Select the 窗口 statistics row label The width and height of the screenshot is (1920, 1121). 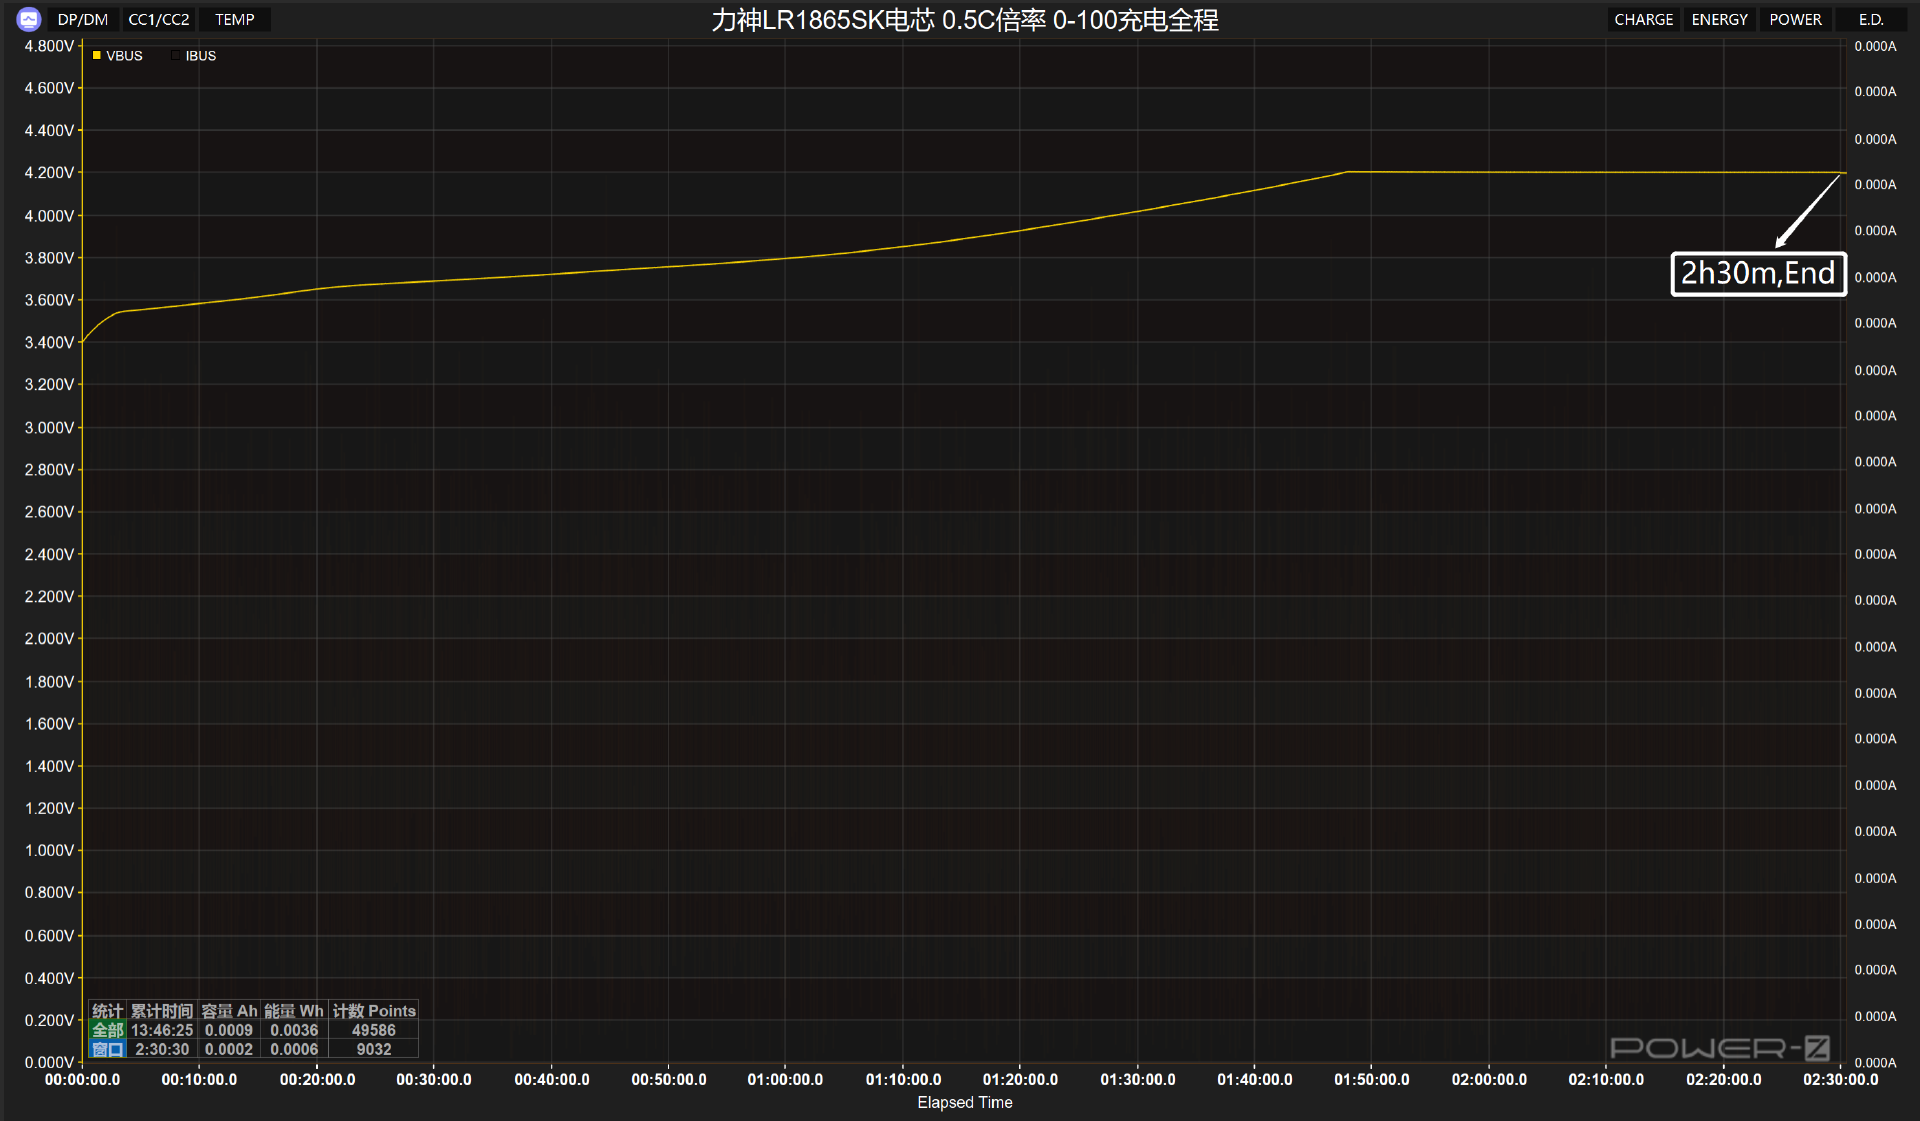[108, 1049]
